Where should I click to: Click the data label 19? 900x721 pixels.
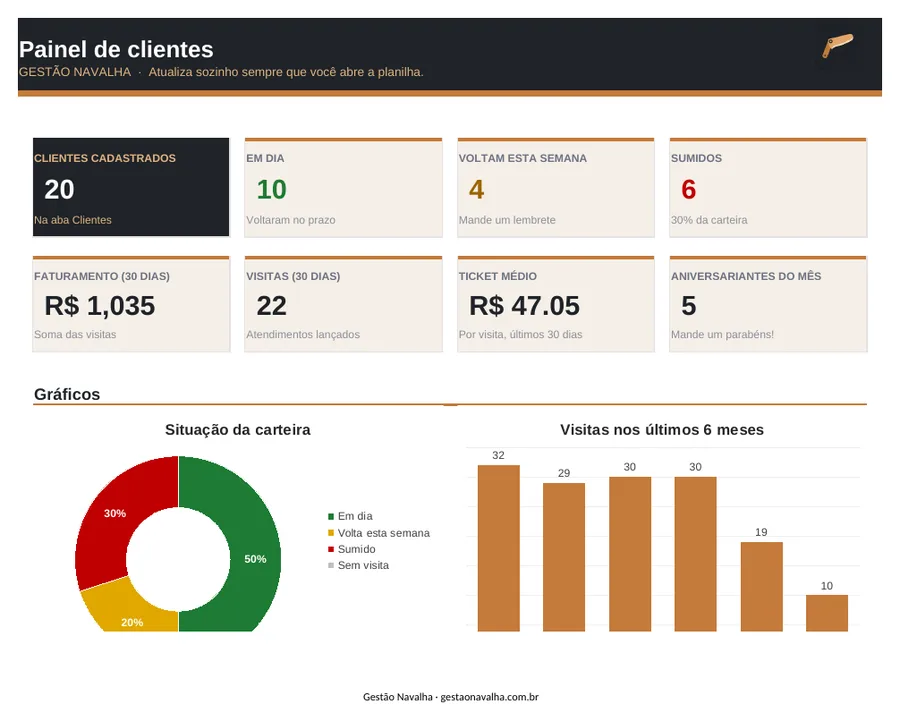coord(761,532)
